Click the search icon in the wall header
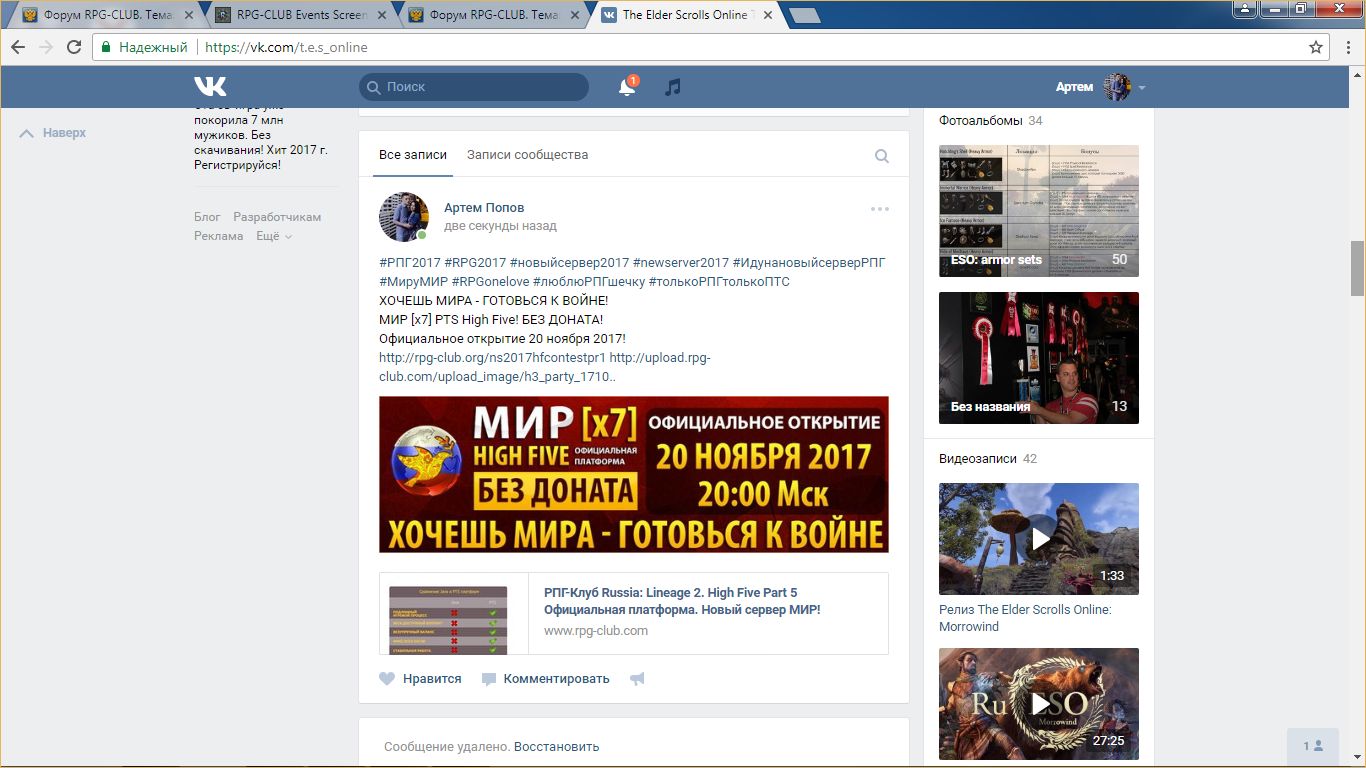Screen dimensions: 1366x768 click(x=882, y=156)
